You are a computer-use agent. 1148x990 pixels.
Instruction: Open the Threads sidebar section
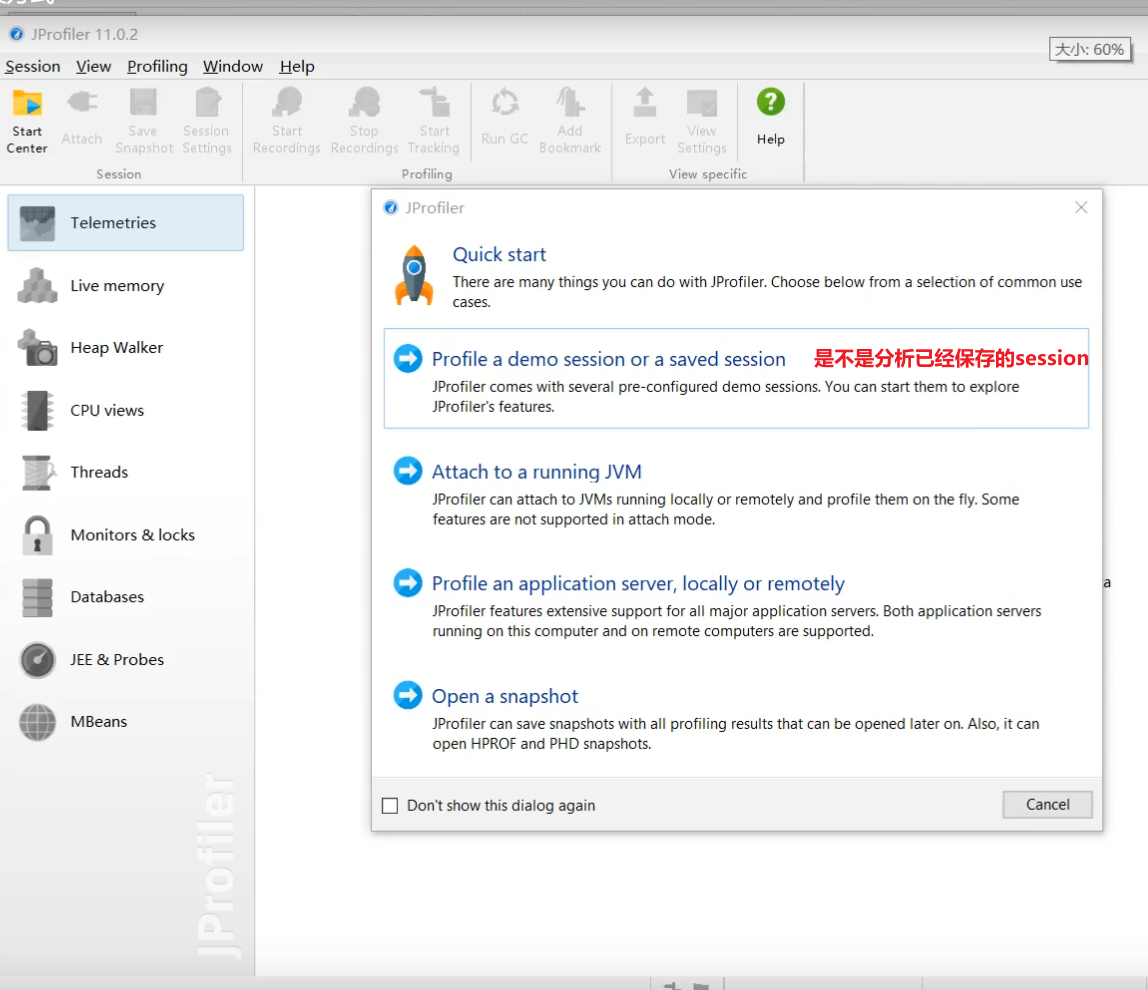click(x=126, y=472)
